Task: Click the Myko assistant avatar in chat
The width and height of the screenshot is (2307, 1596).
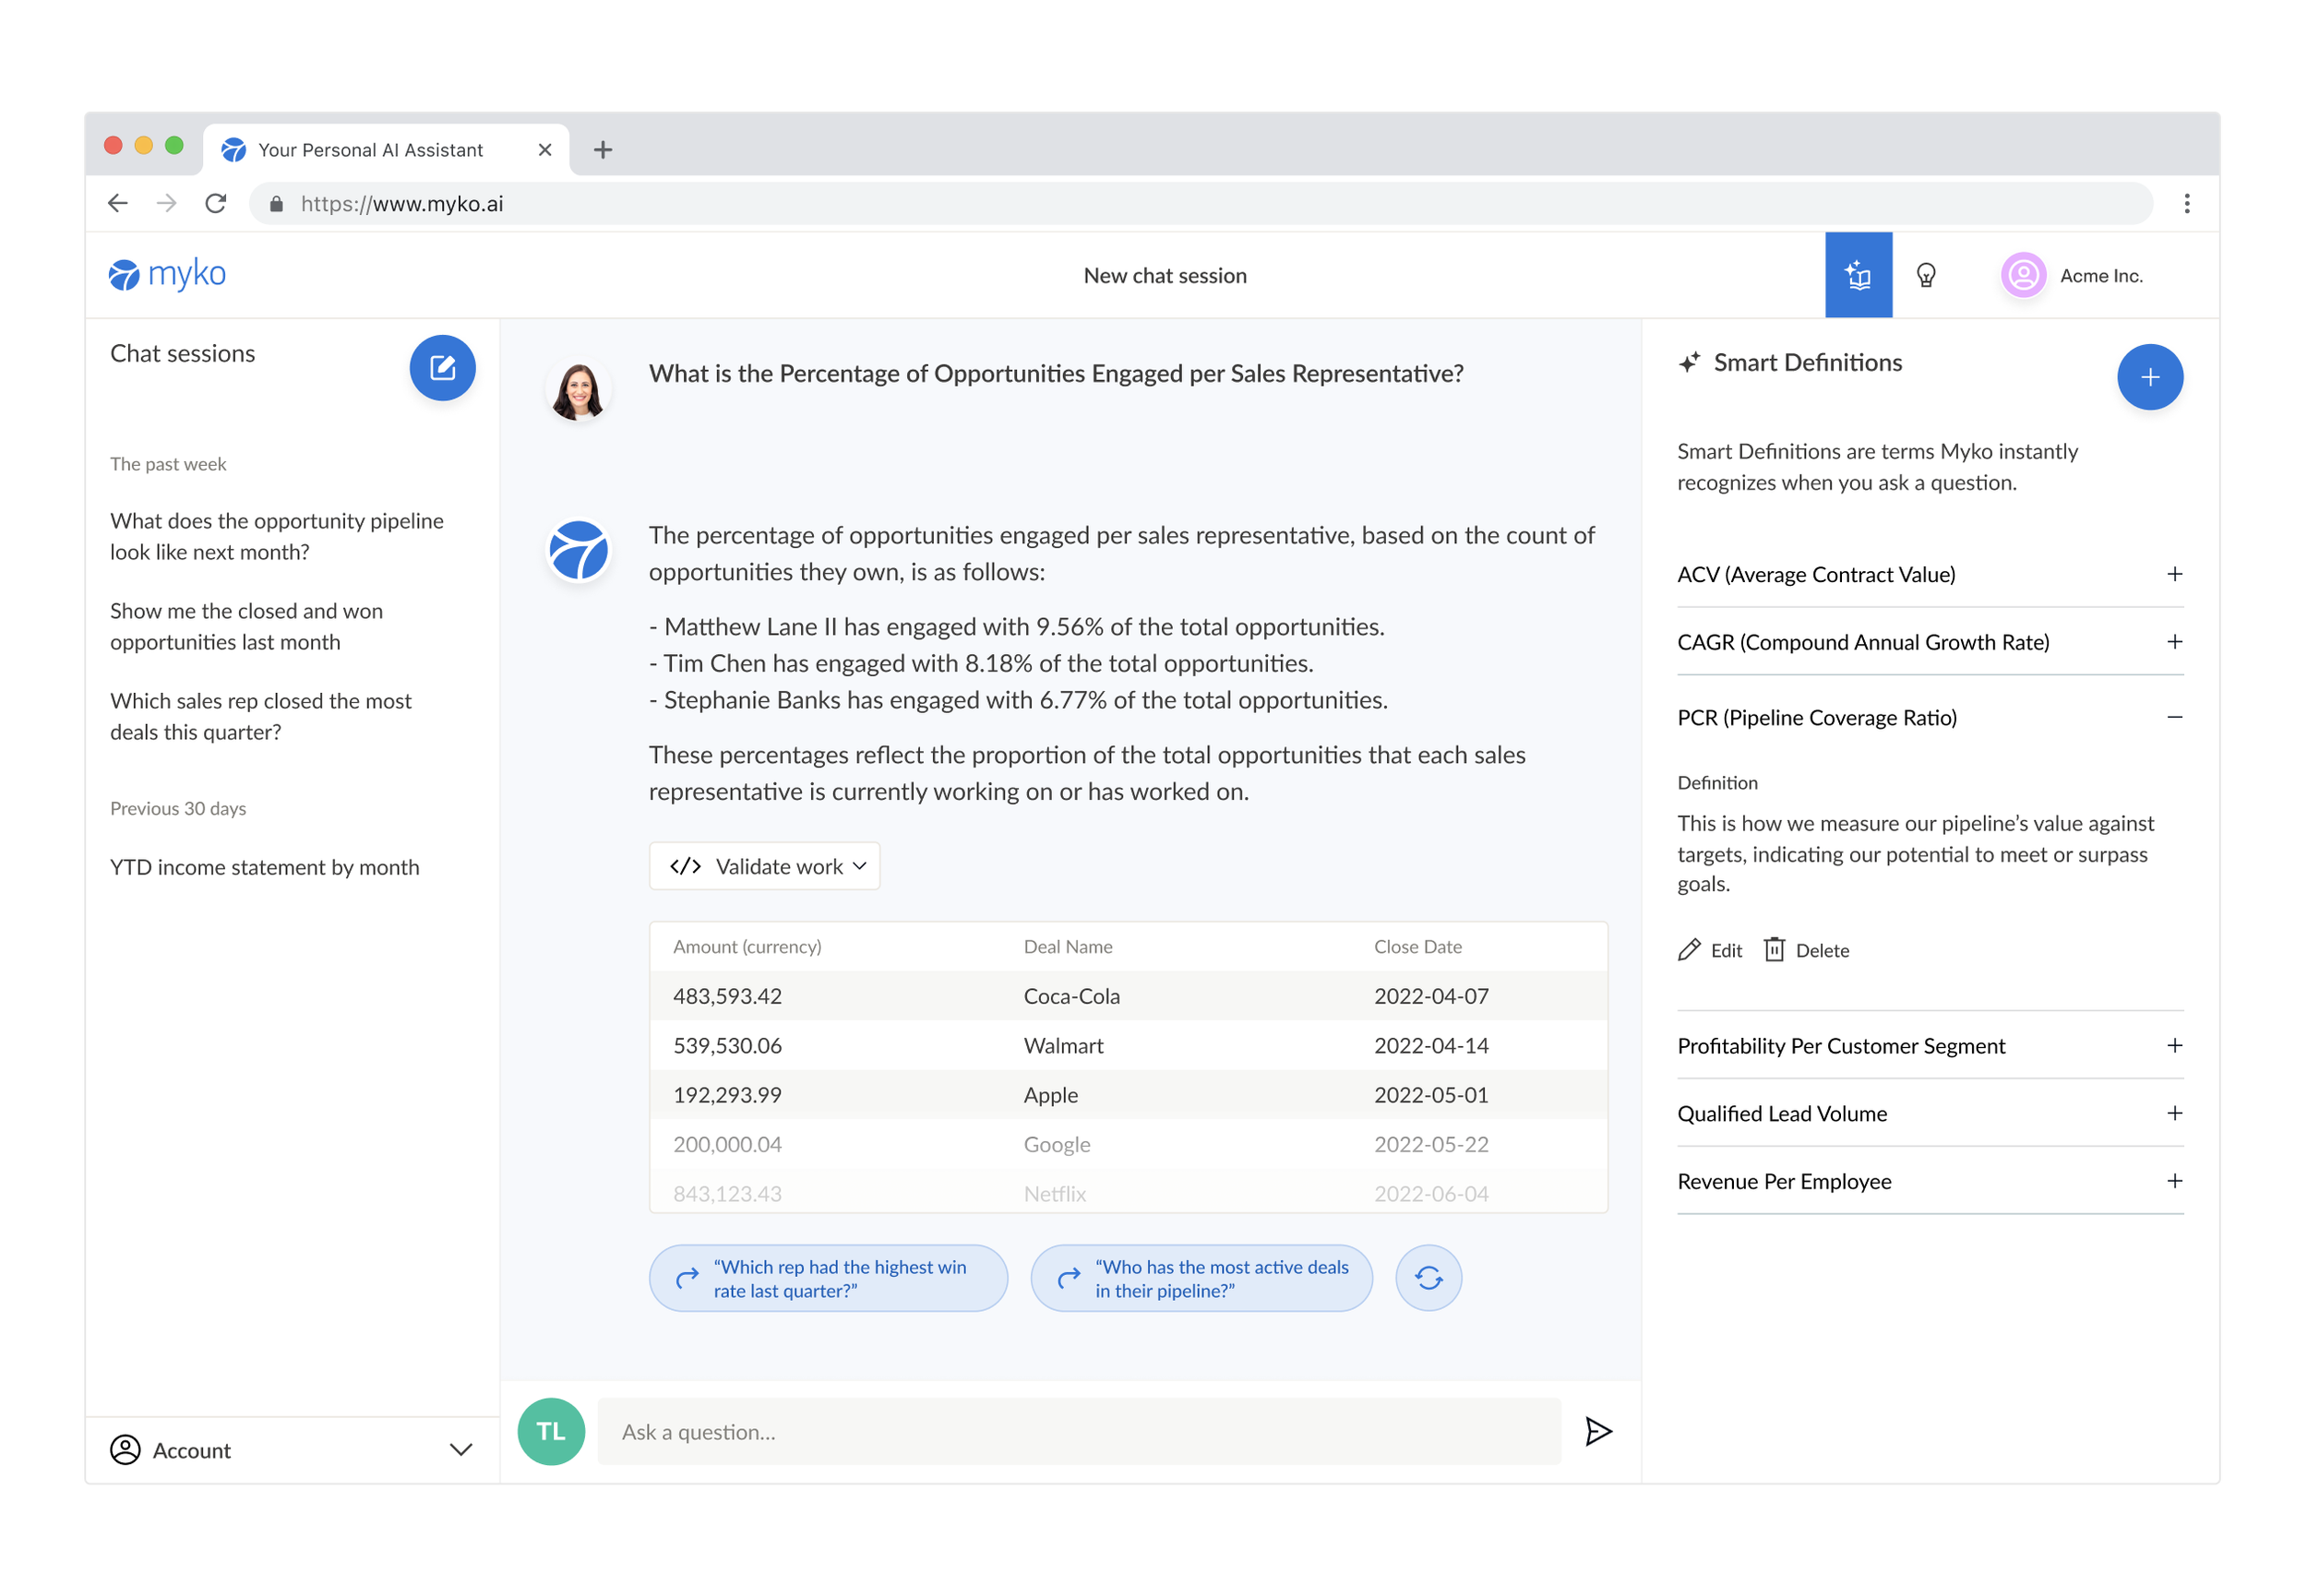Action: pos(578,551)
